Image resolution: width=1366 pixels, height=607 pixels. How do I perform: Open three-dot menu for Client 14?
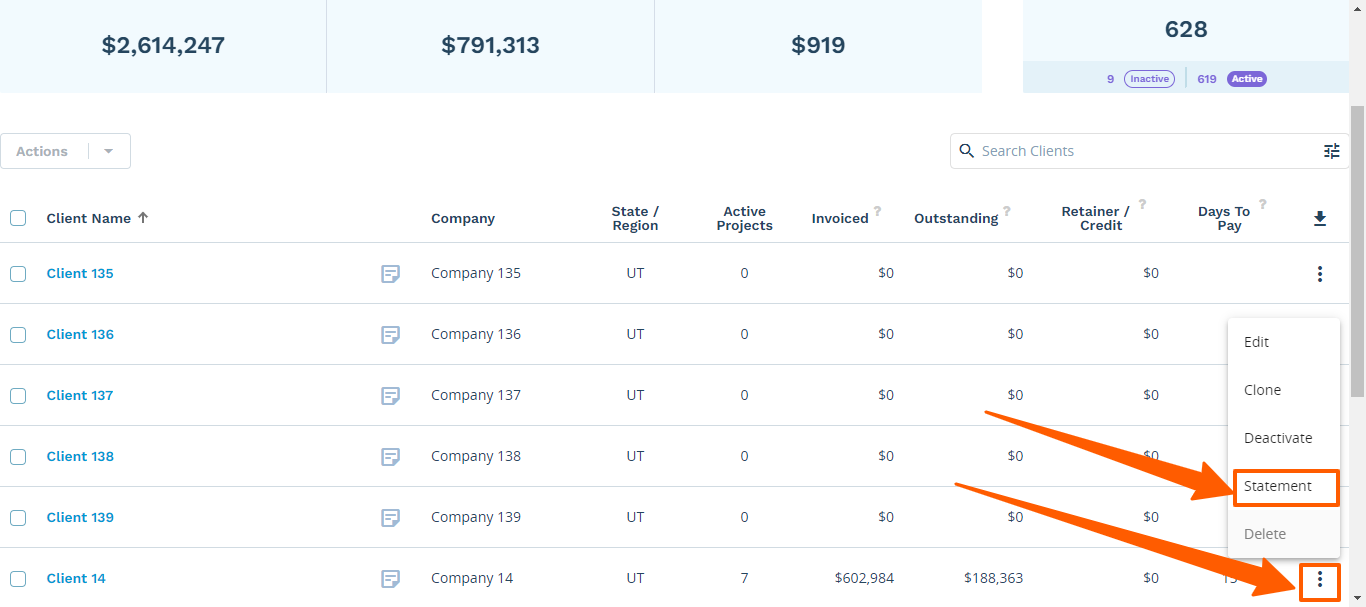[x=1320, y=579]
